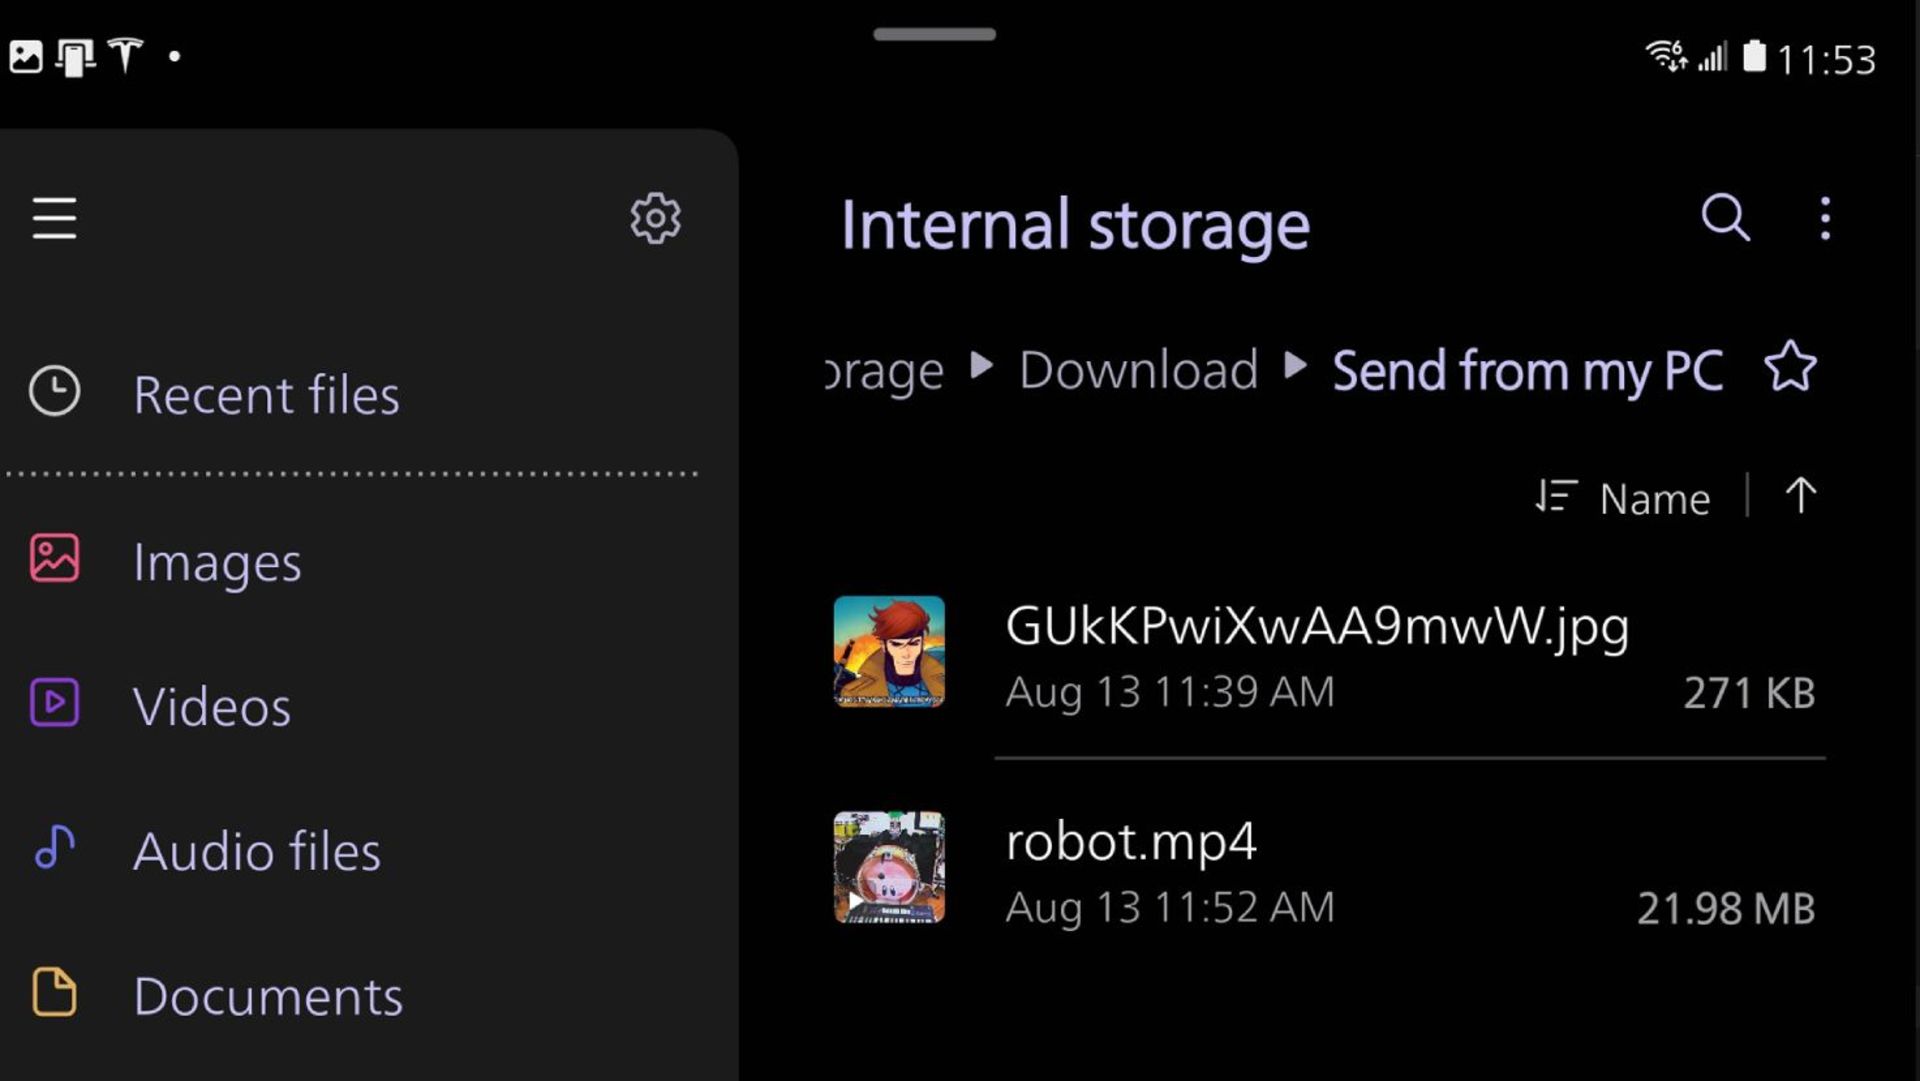Open settings gear menu
1920x1081 pixels.
tap(655, 218)
